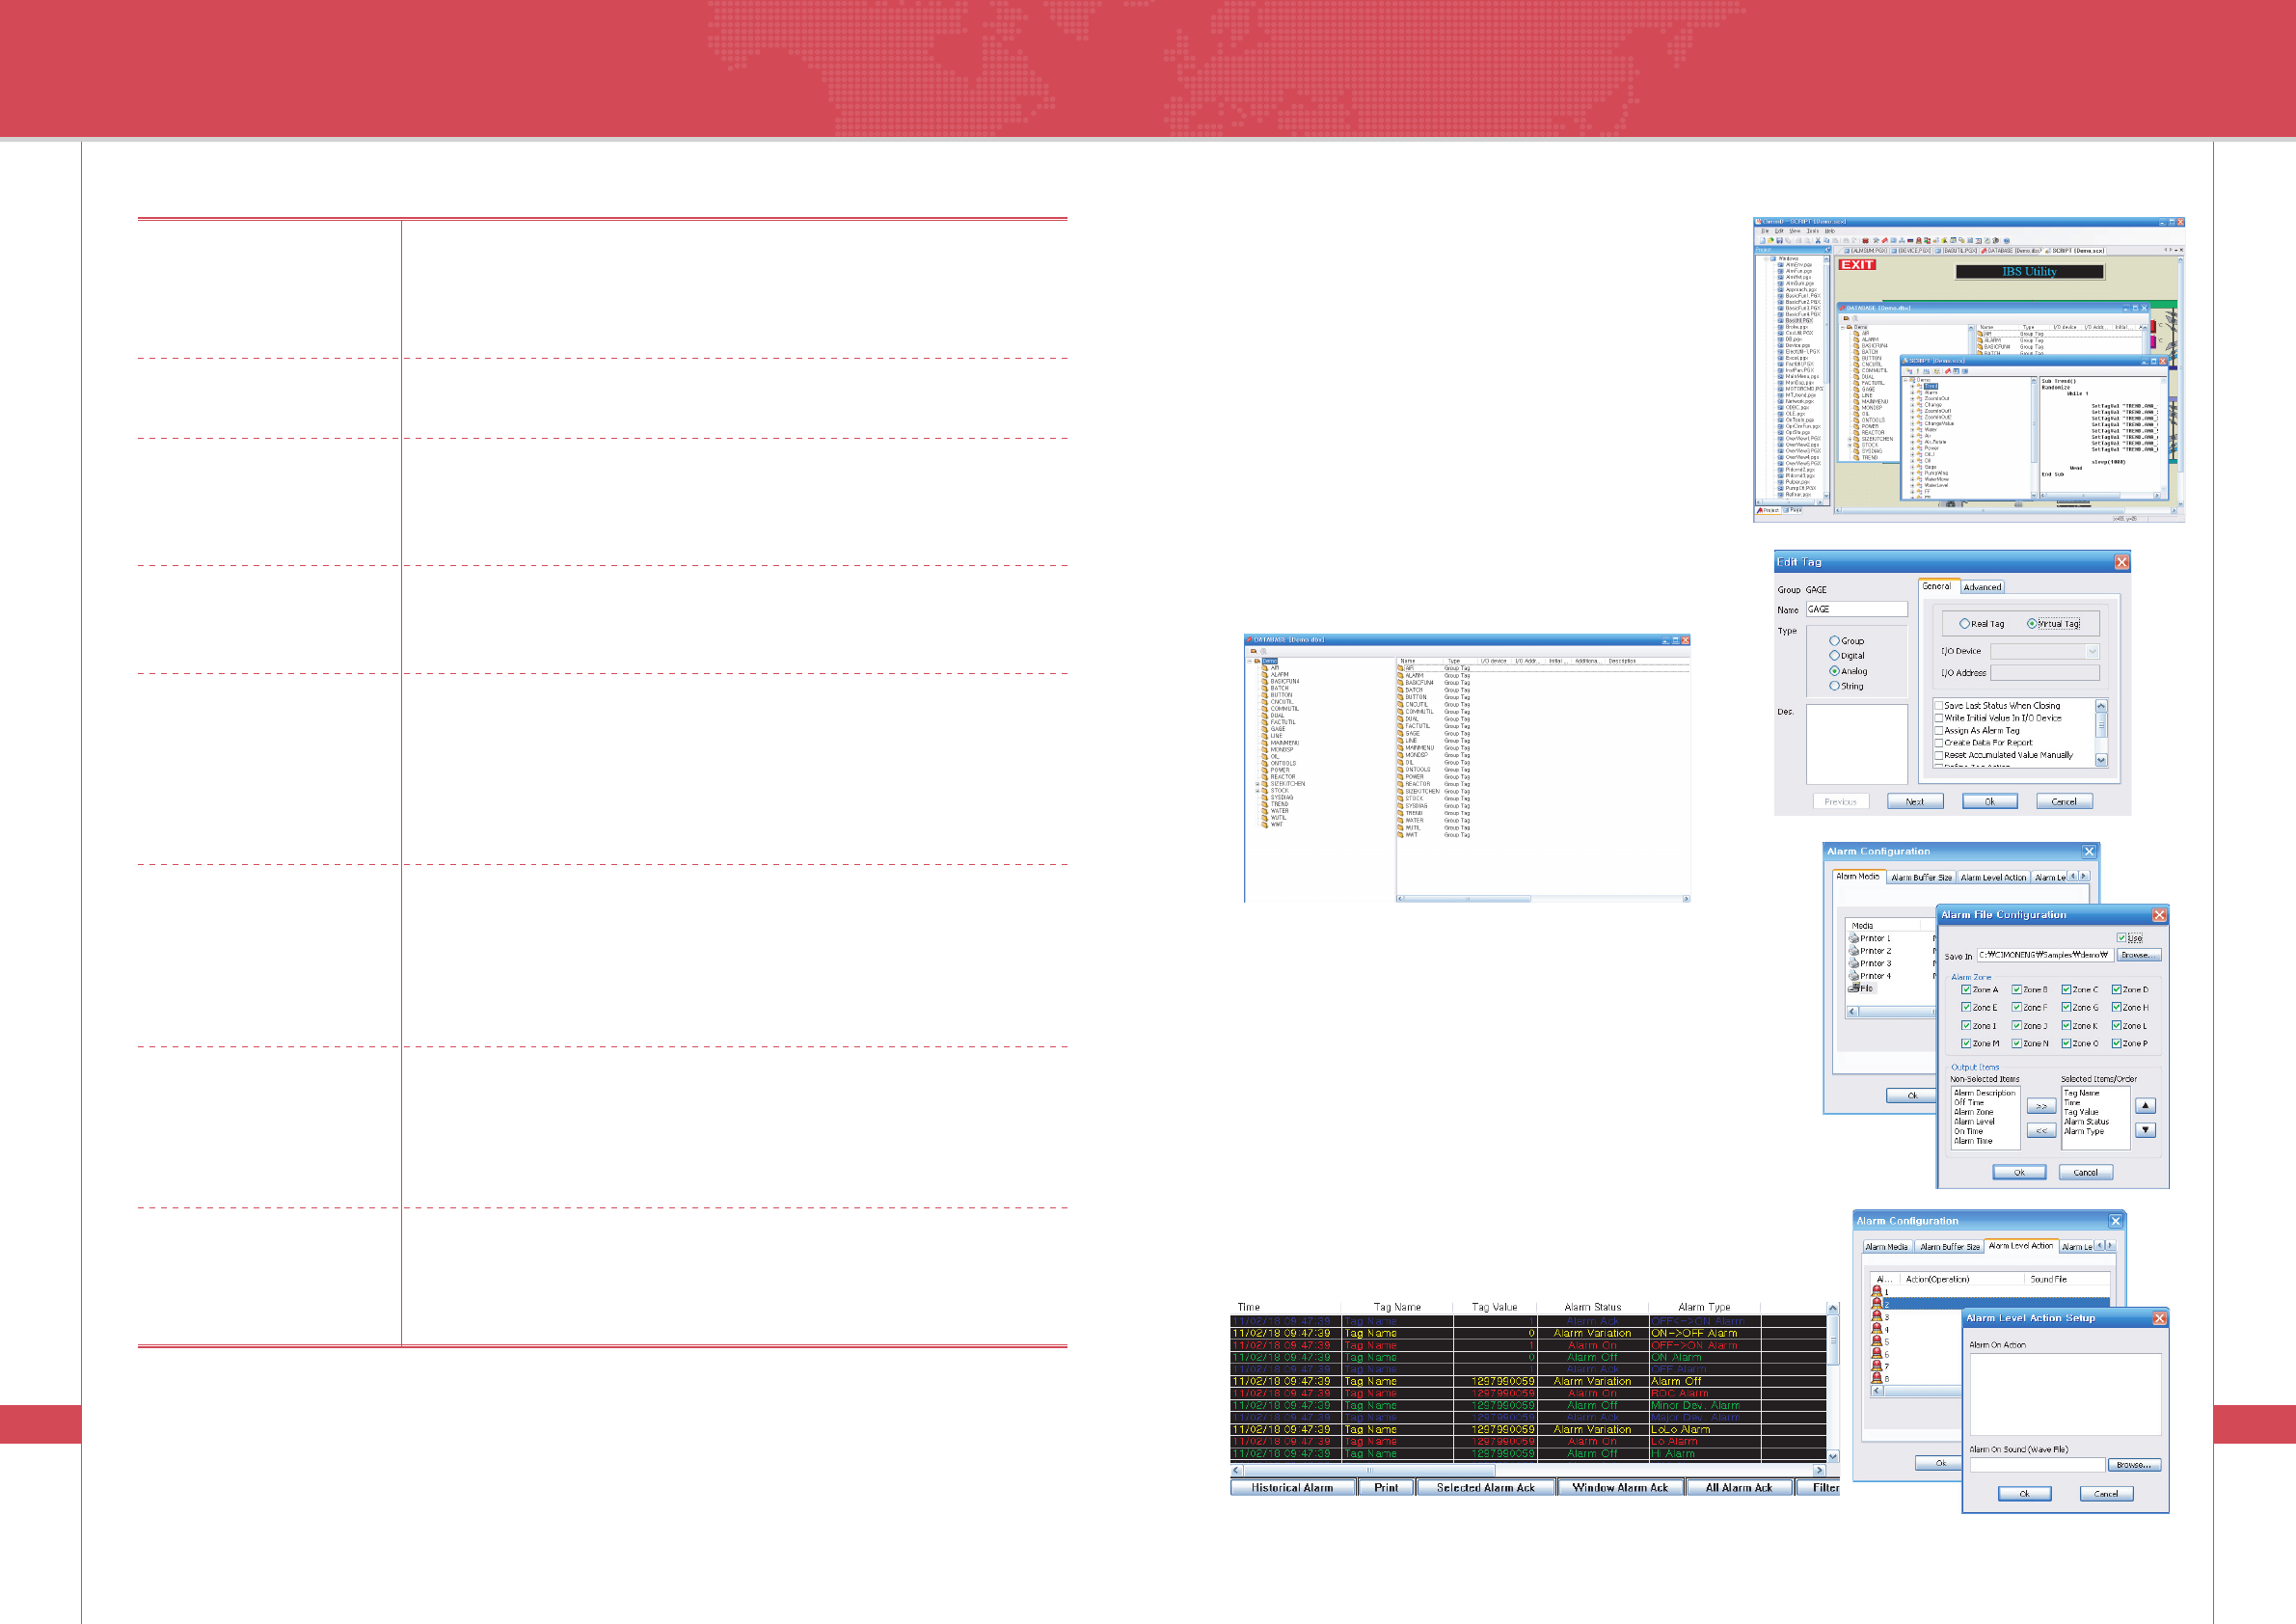This screenshot has width=2296, height=1624.
Task: Open the I/O Device dropdown
Action: tap(2092, 651)
